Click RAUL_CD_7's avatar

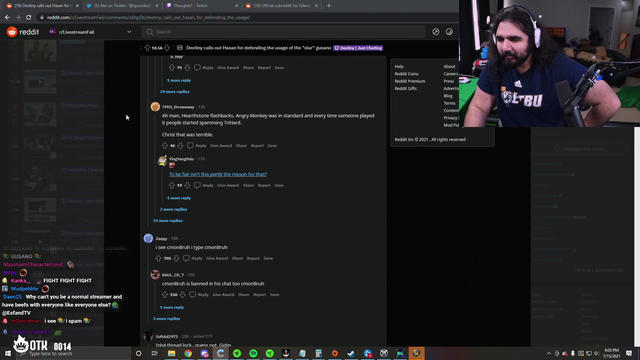(155, 275)
